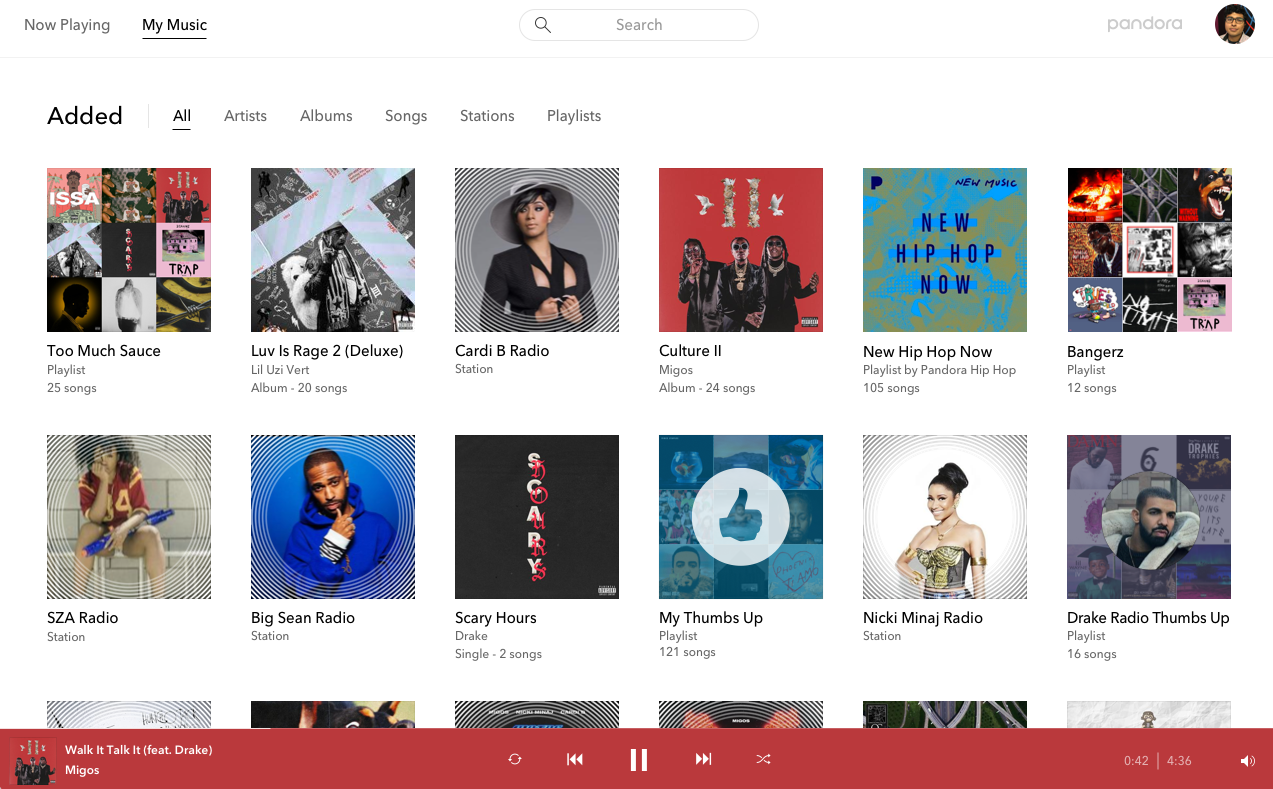Image resolution: width=1273 pixels, height=789 pixels.
Task: Skip to the next track
Action: point(704,759)
